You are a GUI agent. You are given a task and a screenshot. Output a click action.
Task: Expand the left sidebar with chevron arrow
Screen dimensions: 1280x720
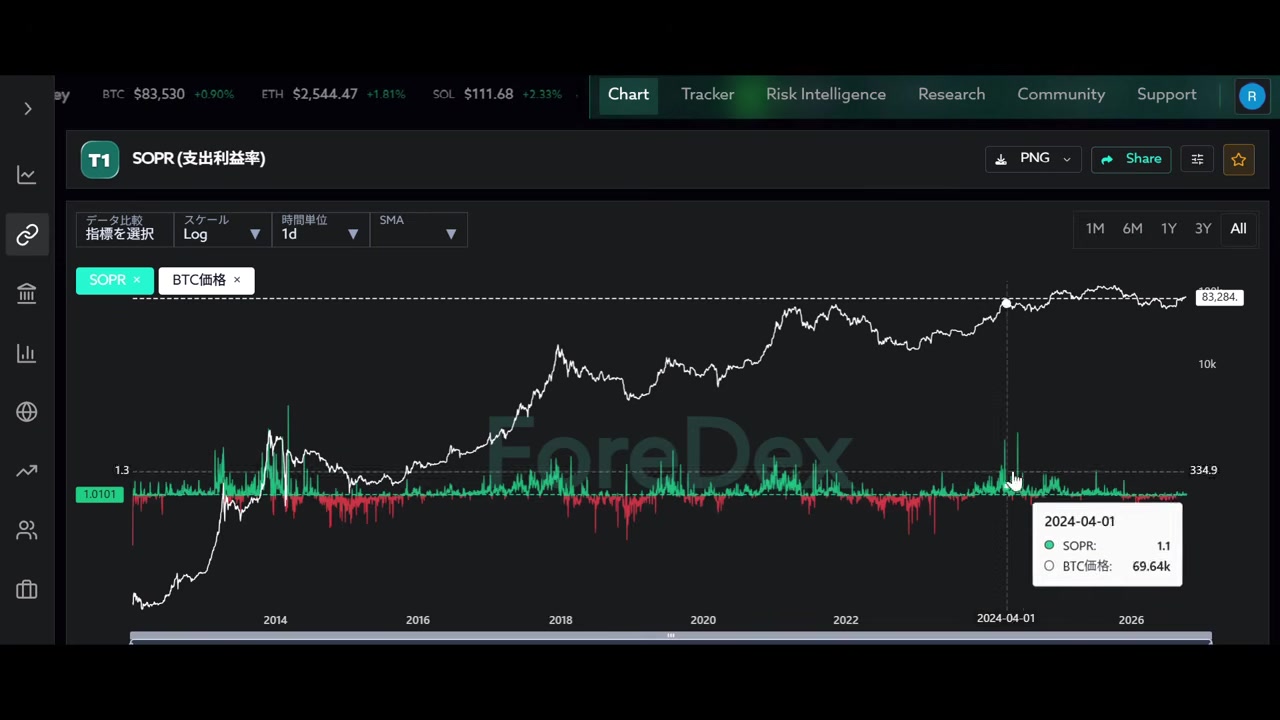(x=27, y=108)
